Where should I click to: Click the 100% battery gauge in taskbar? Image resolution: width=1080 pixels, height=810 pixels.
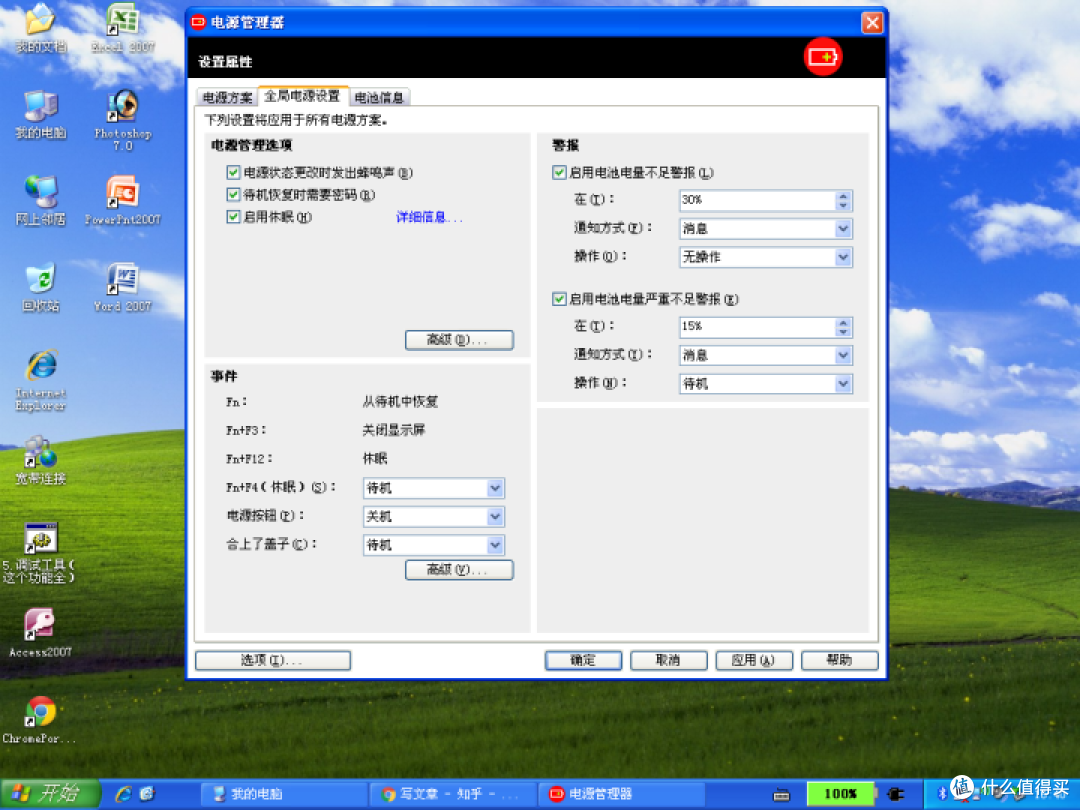(x=840, y=793)
